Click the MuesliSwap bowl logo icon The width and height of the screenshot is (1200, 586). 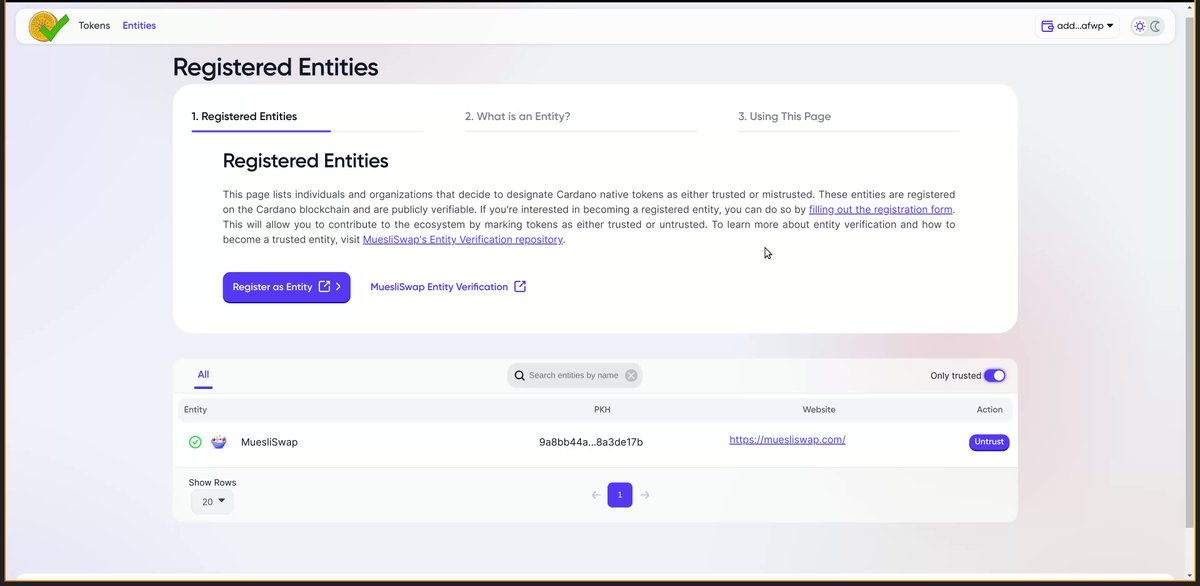pos(219,442)
